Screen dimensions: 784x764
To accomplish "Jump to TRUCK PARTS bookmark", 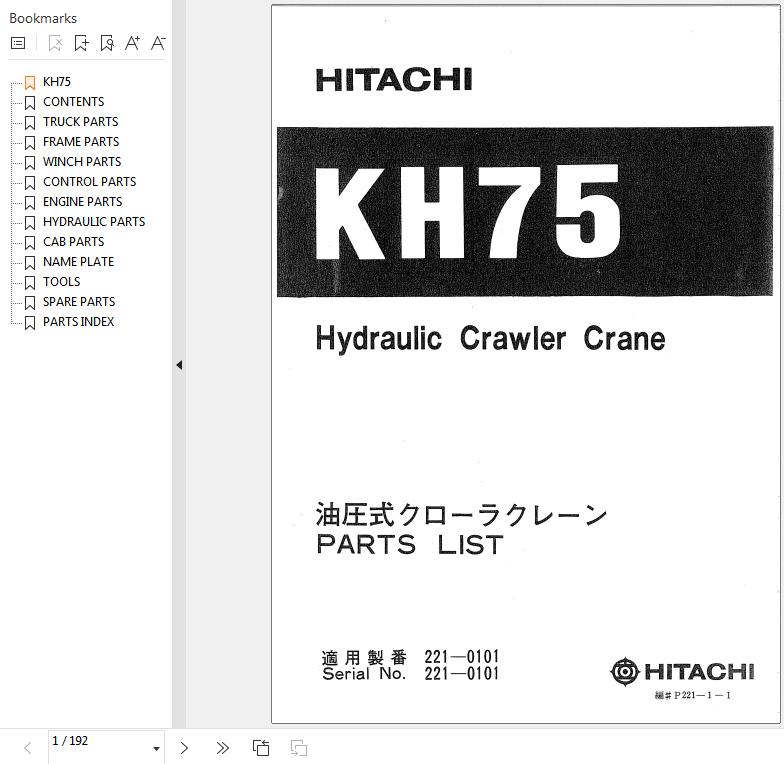I will click(x=80, y=122).
